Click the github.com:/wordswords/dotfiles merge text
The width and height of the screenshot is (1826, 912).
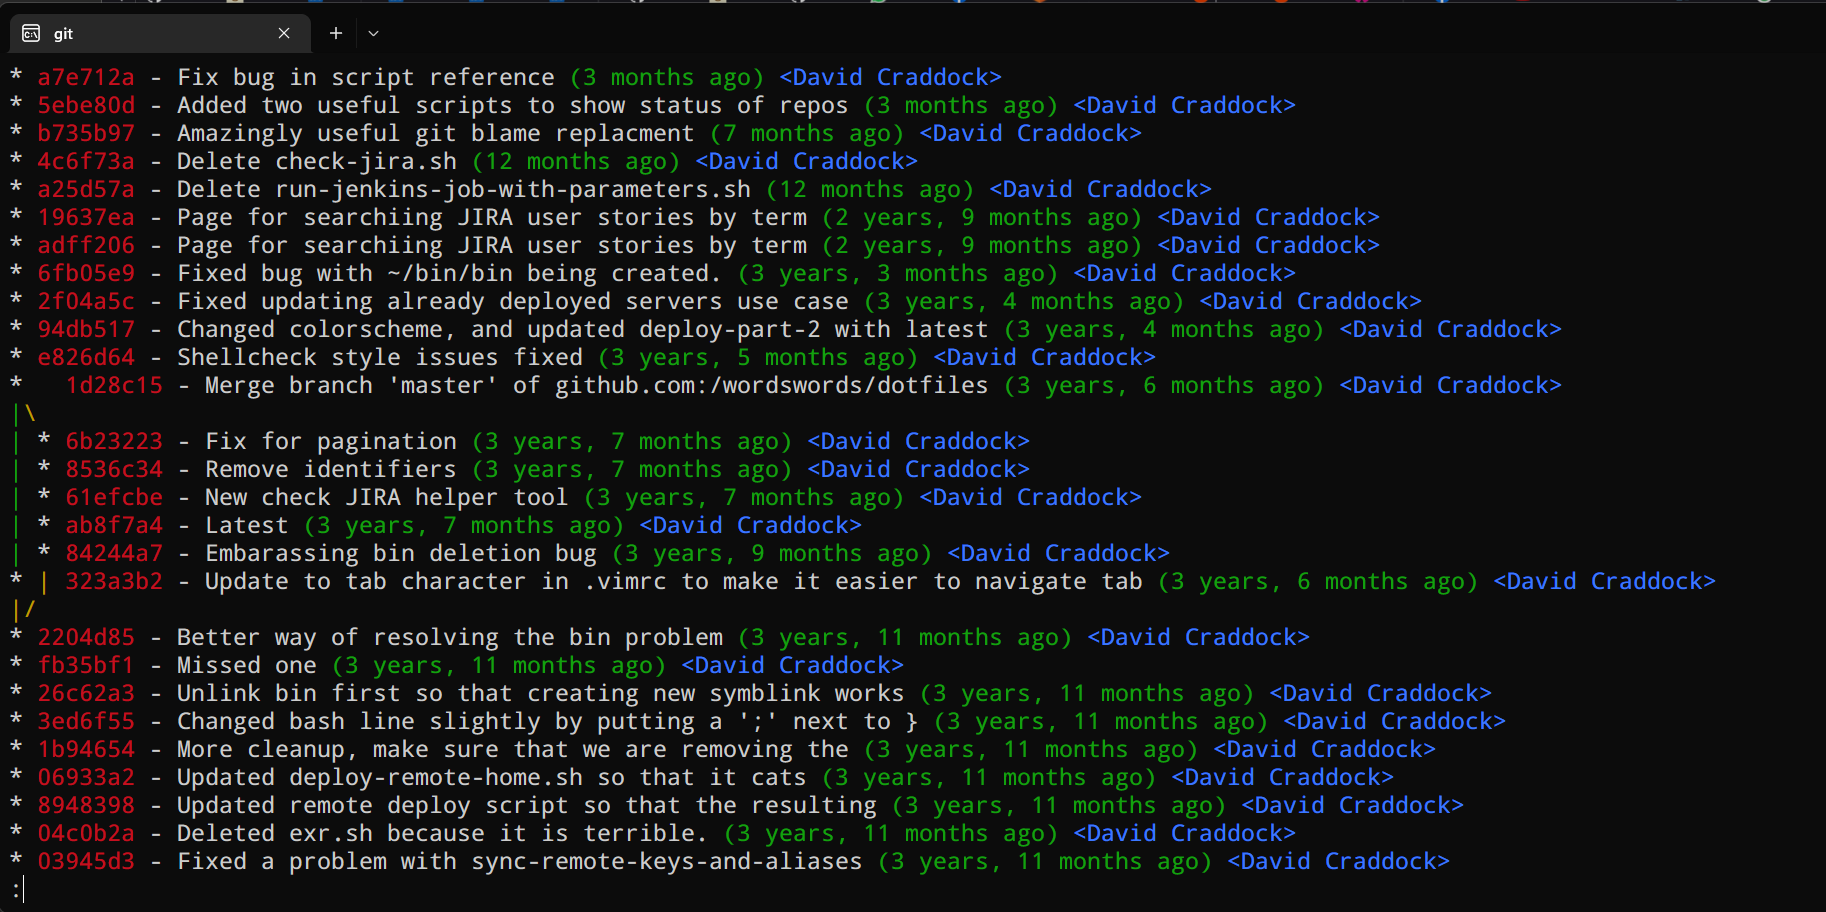pos(772,385)
